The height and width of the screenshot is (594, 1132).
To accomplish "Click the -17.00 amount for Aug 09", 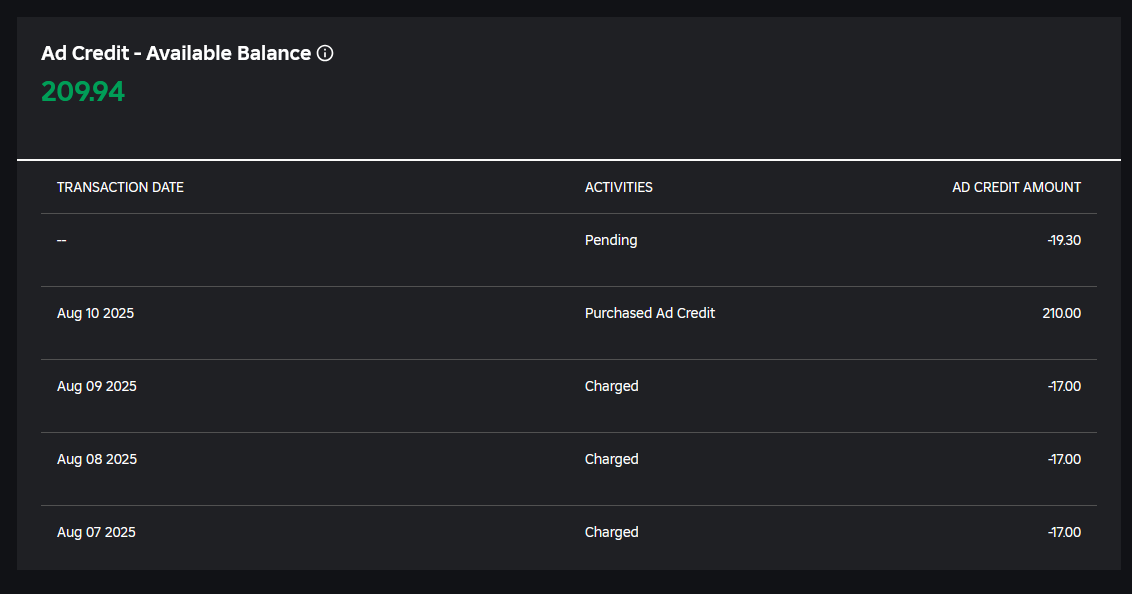I will (1063, 386).
